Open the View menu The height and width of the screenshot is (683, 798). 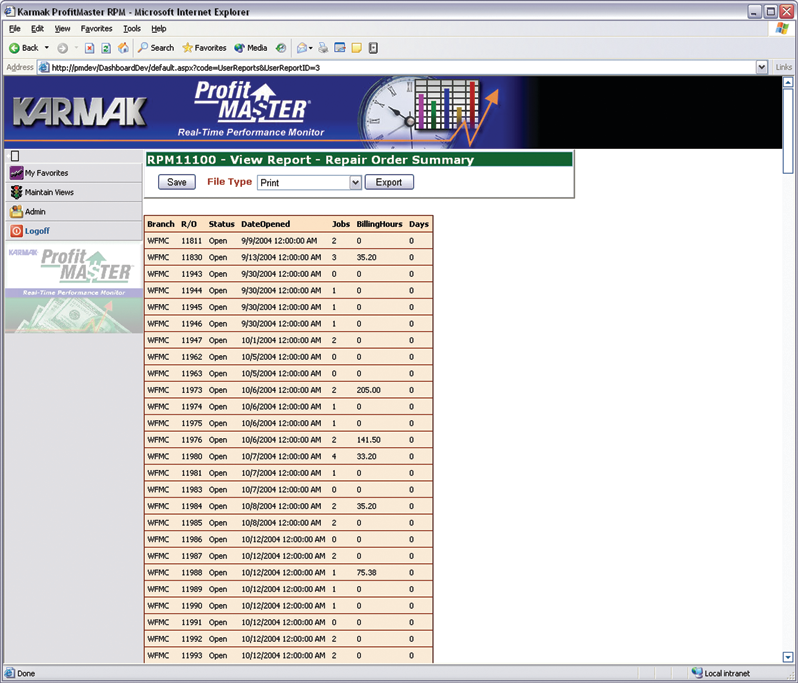click(62, 29)
